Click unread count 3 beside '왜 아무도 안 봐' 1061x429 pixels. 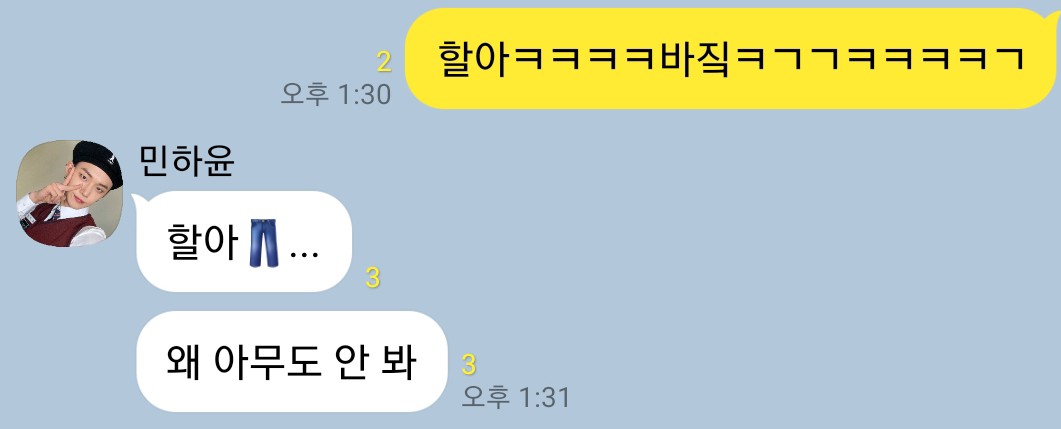(469, 365)
